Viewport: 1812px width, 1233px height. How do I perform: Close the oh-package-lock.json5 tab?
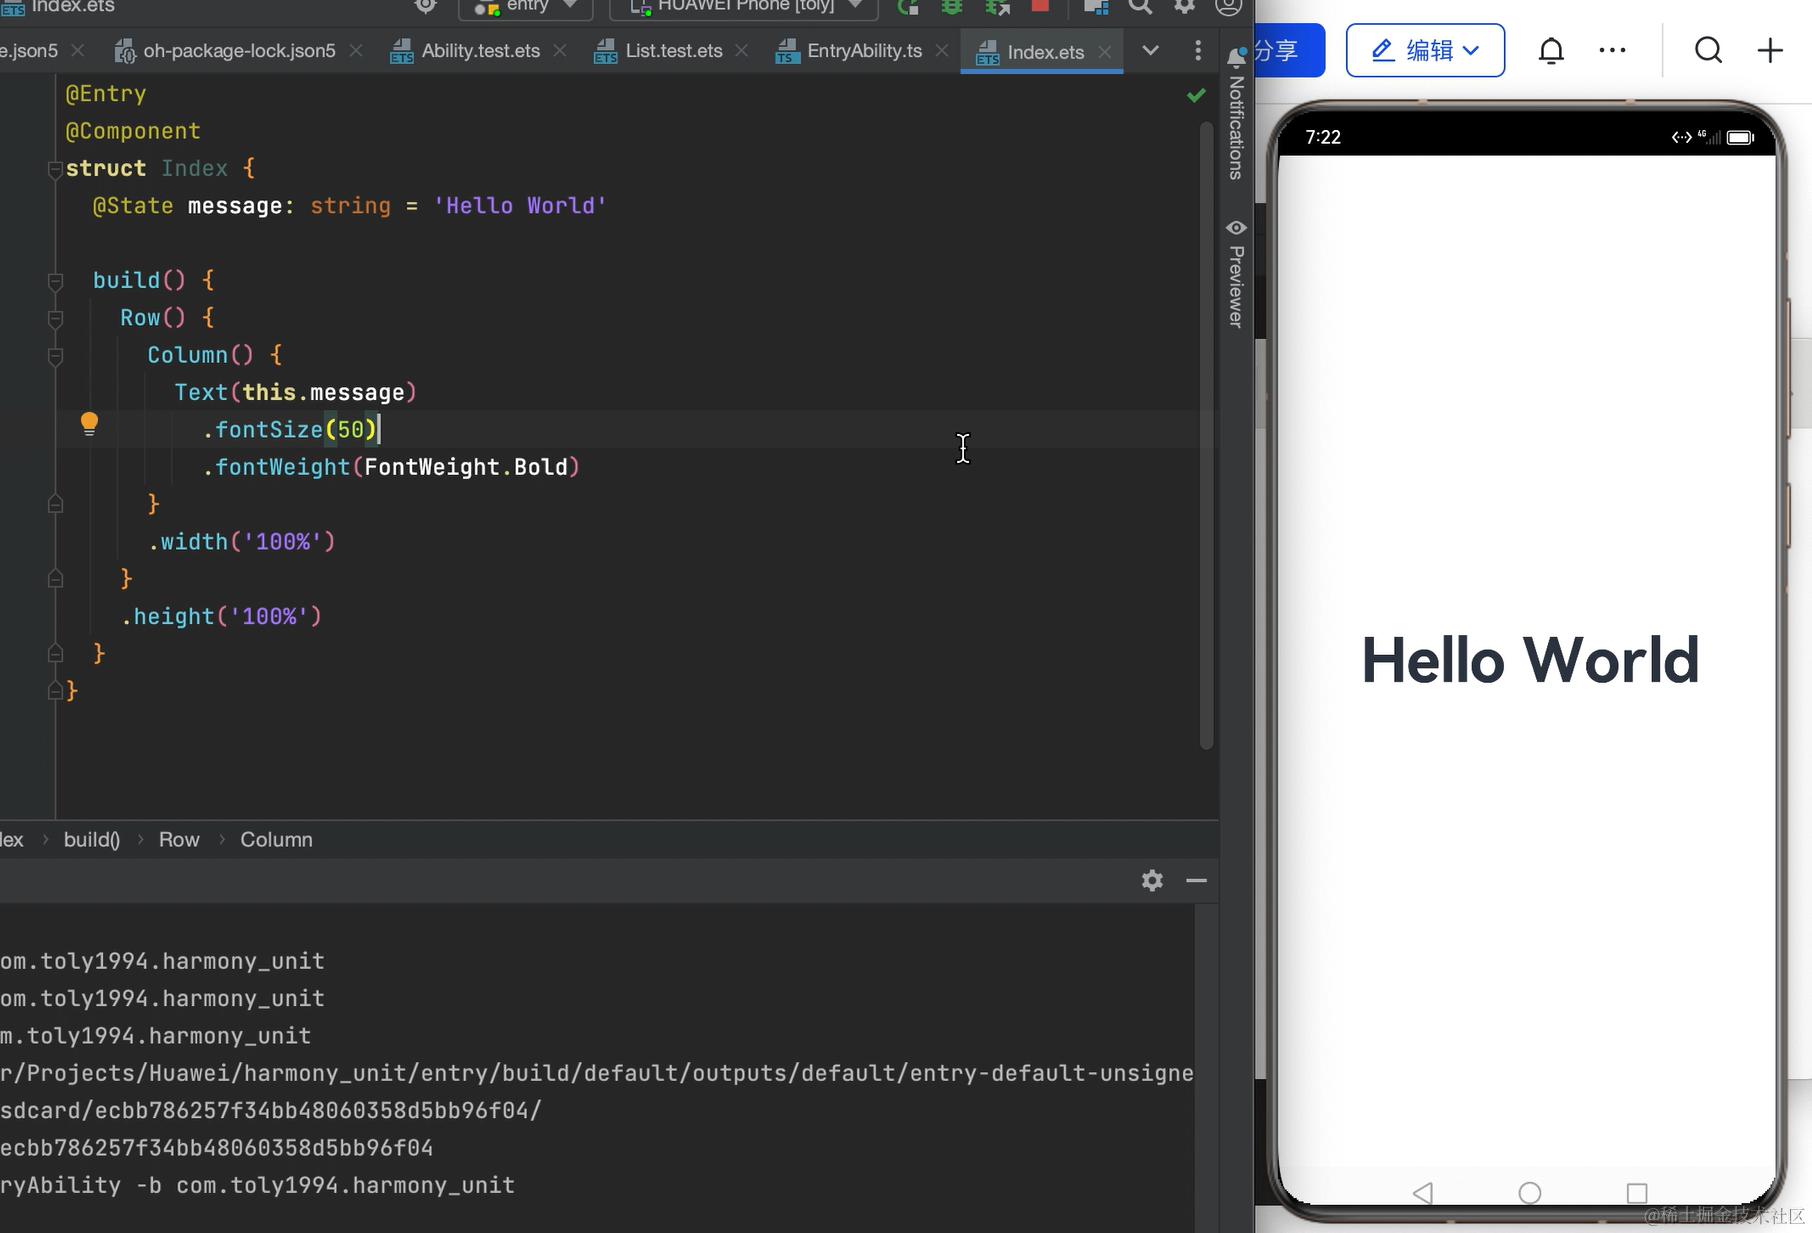[356, 51]
